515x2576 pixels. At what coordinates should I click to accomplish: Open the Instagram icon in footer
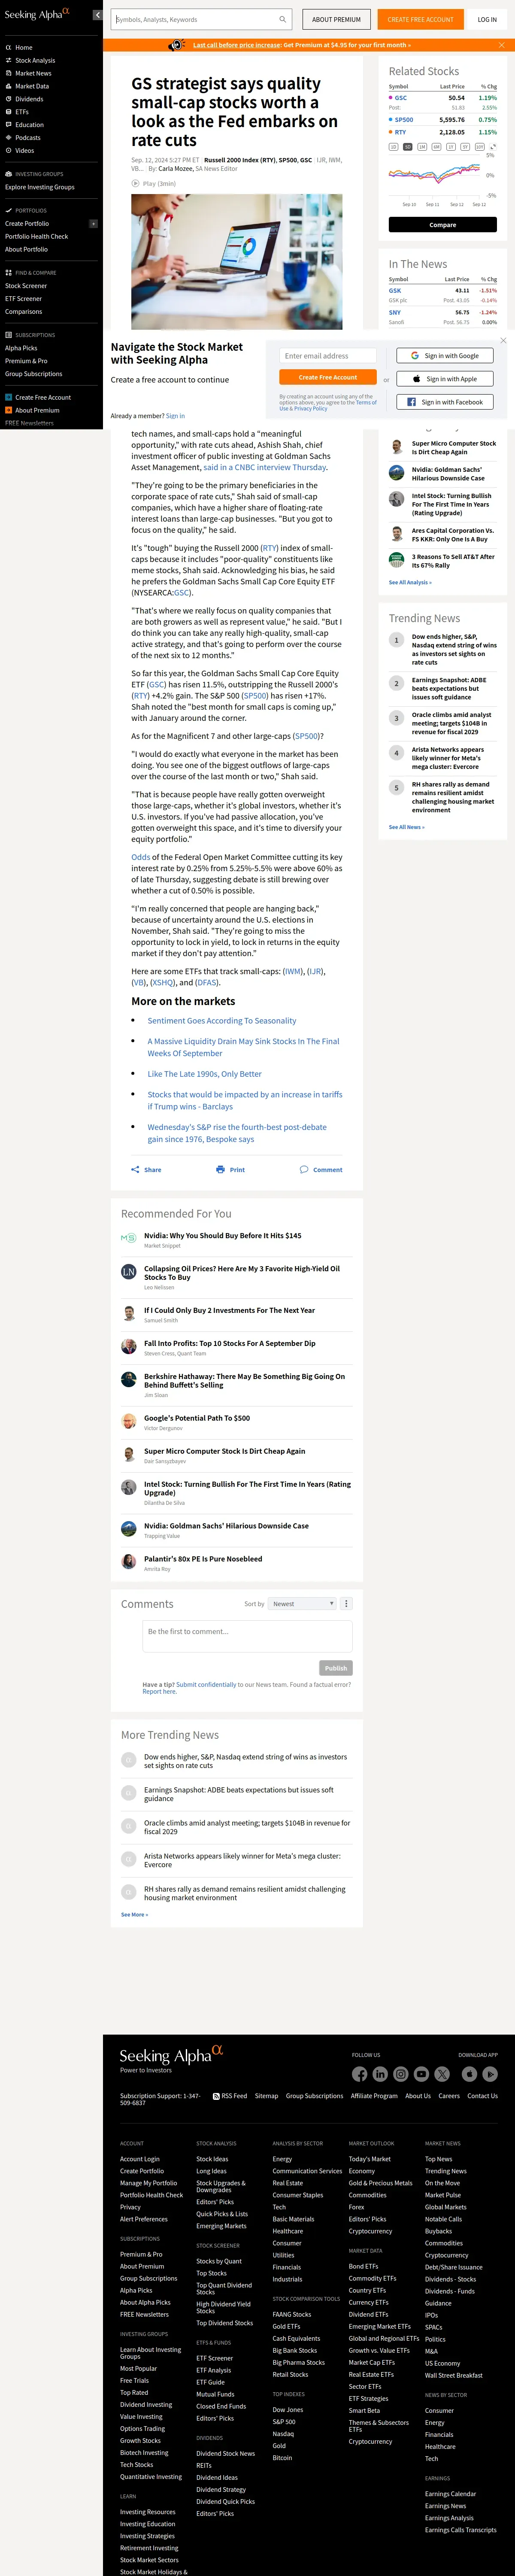tap(401, 2074)
